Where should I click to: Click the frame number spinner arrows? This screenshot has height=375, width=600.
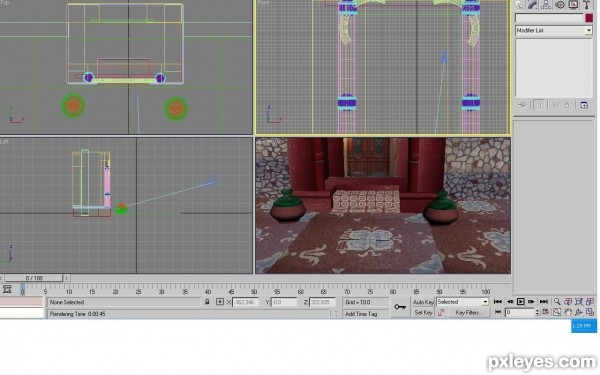[x=537, y=312]
